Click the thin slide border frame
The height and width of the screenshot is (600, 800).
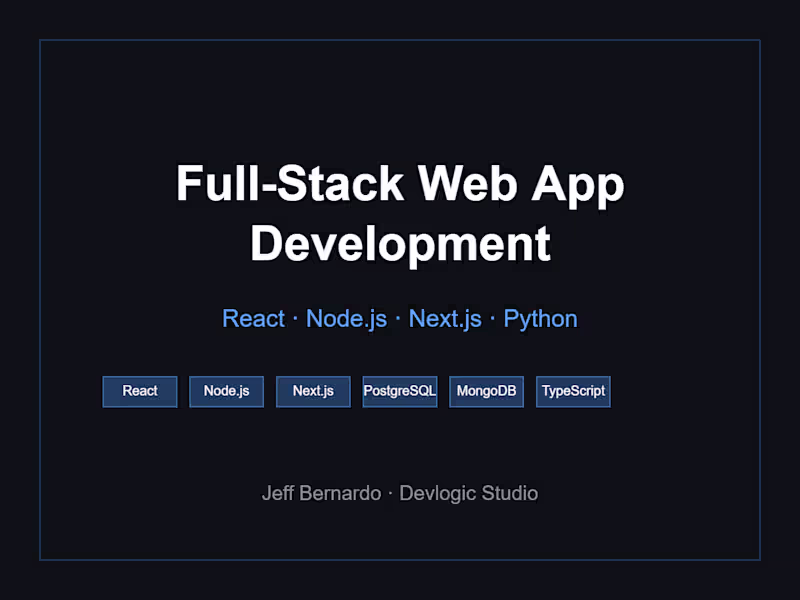pyautogui.click(x=400, y=40)
